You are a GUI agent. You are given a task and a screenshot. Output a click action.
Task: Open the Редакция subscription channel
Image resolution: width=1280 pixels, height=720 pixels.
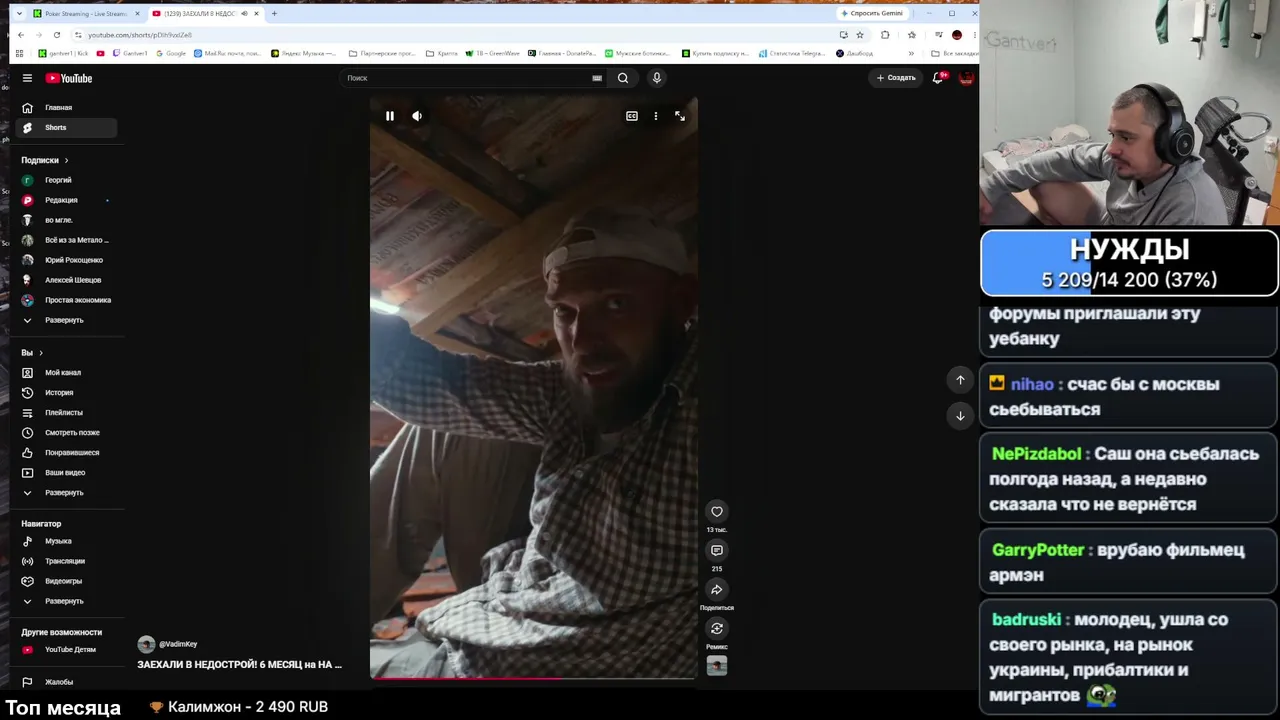click(x=66, y=200)
